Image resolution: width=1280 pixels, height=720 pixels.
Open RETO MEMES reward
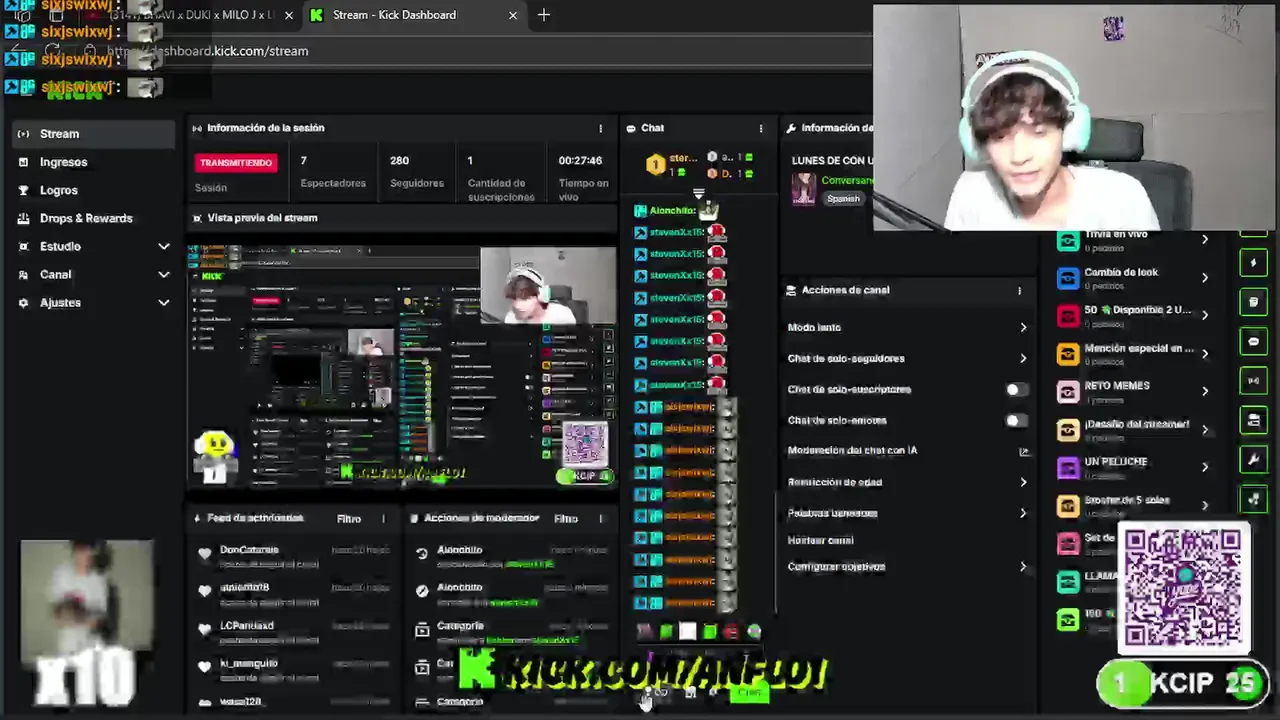click(1133, 391)
